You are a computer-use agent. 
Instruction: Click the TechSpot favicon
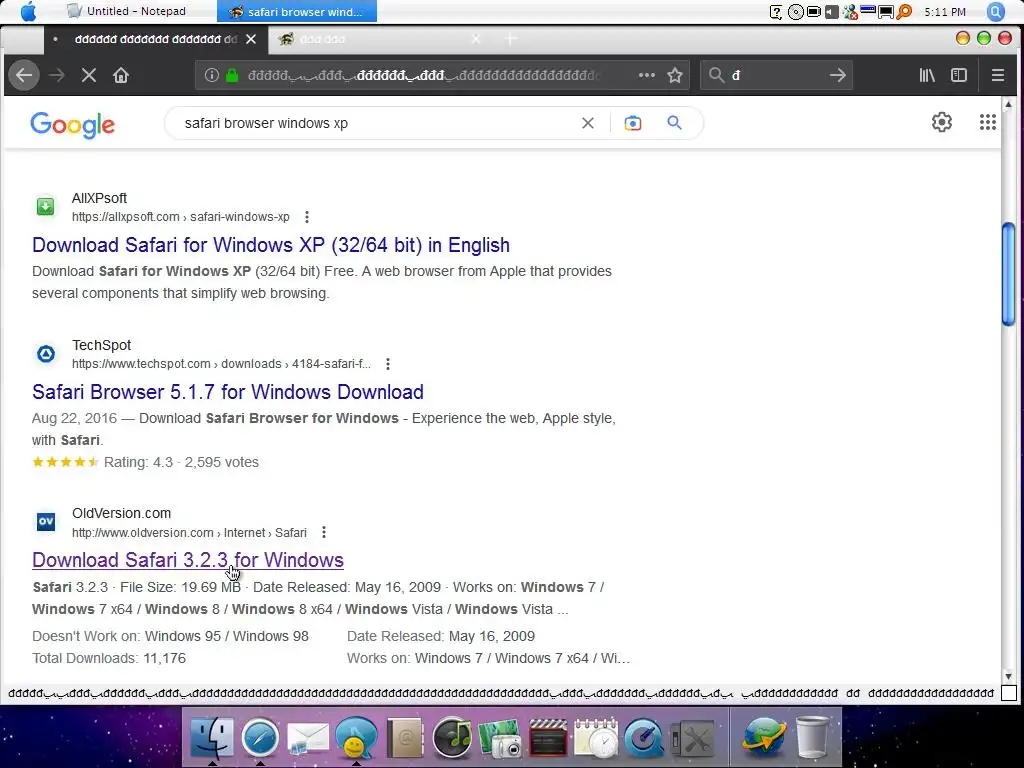[x=46, y=354]
